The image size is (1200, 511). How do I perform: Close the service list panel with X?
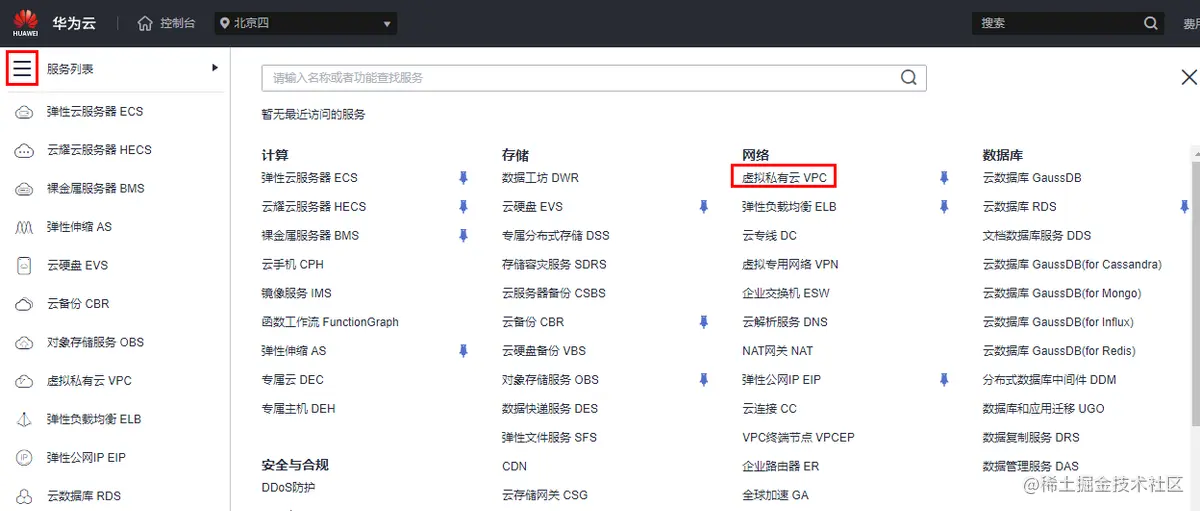click(x=1189, y=77)
